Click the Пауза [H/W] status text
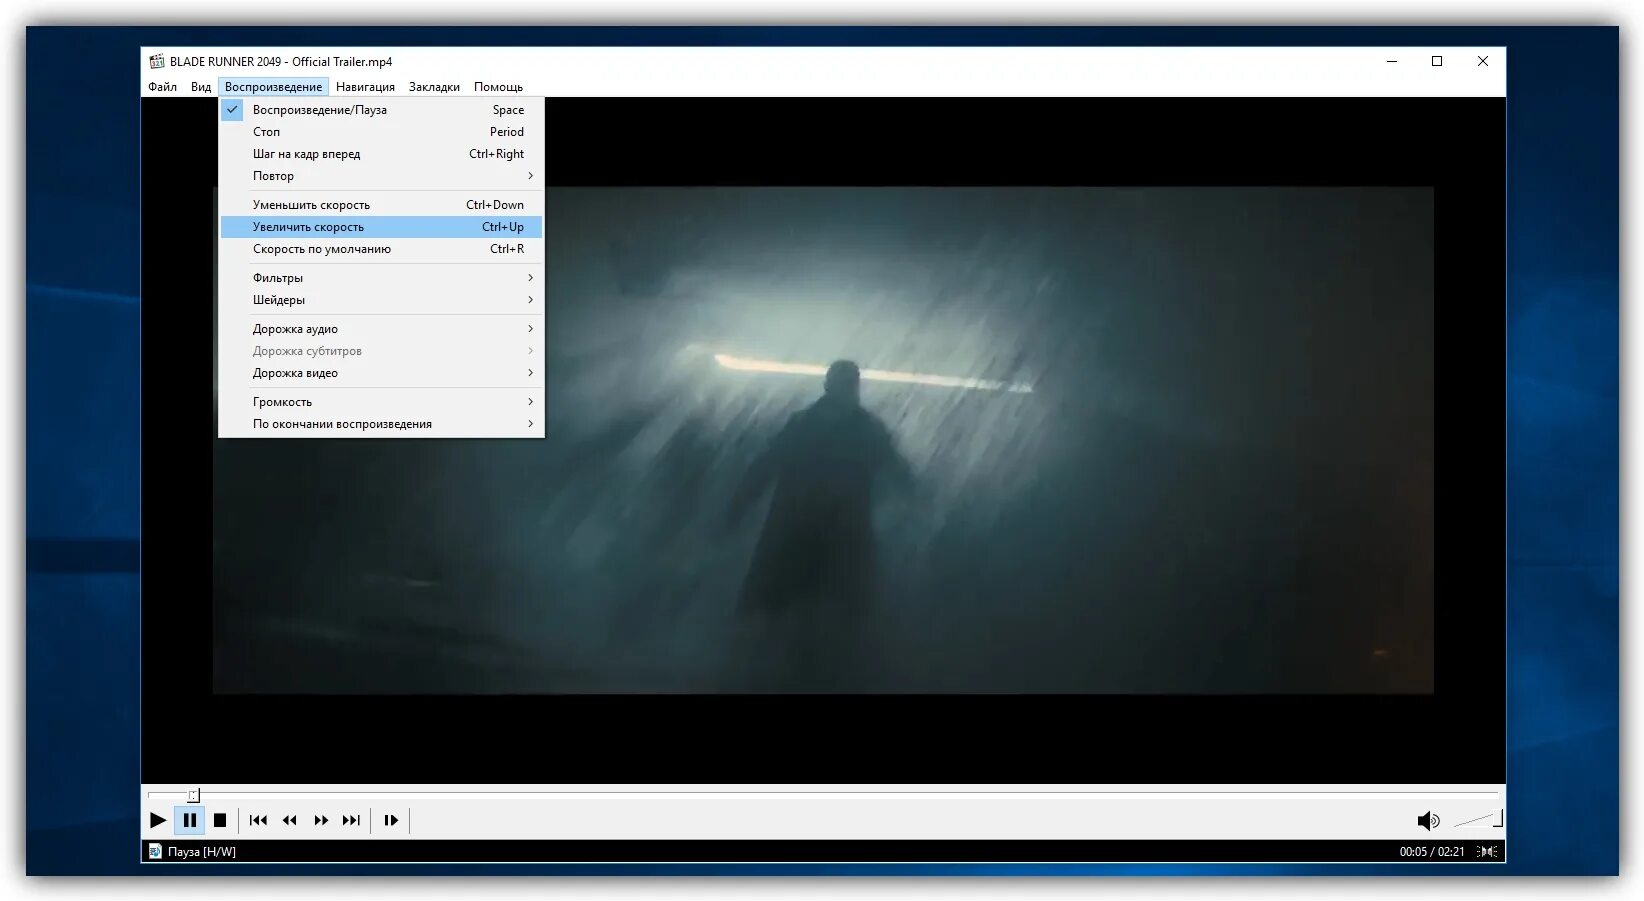The image size is (1644, 901). click(202, 852)
